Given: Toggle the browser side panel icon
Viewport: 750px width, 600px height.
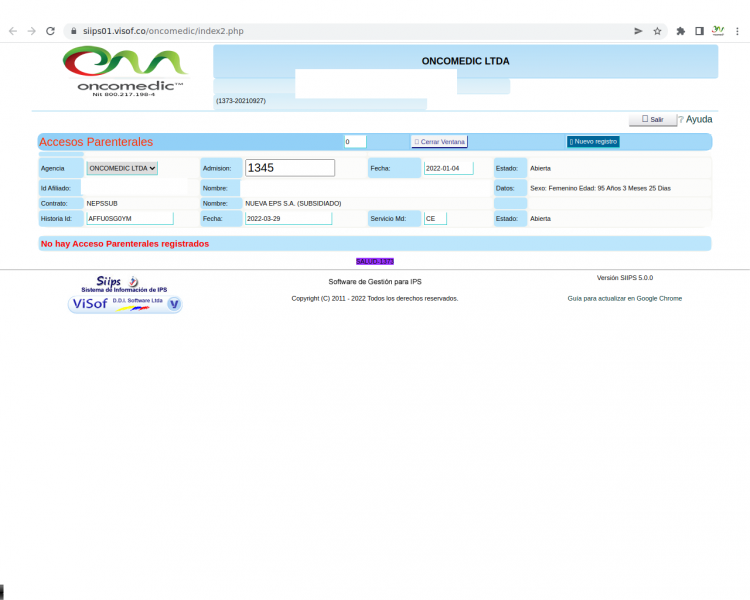Looking at the screenshot, I should 699,31.
